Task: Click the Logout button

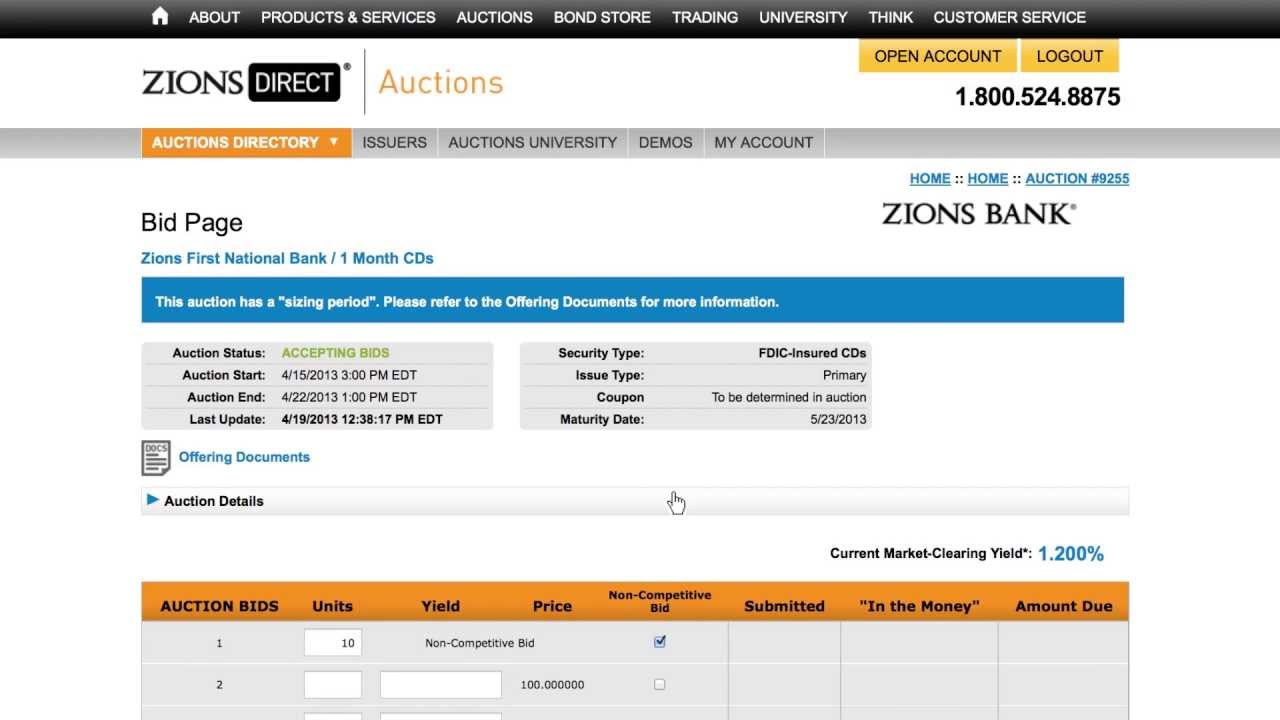Action: pos(1069,56)
